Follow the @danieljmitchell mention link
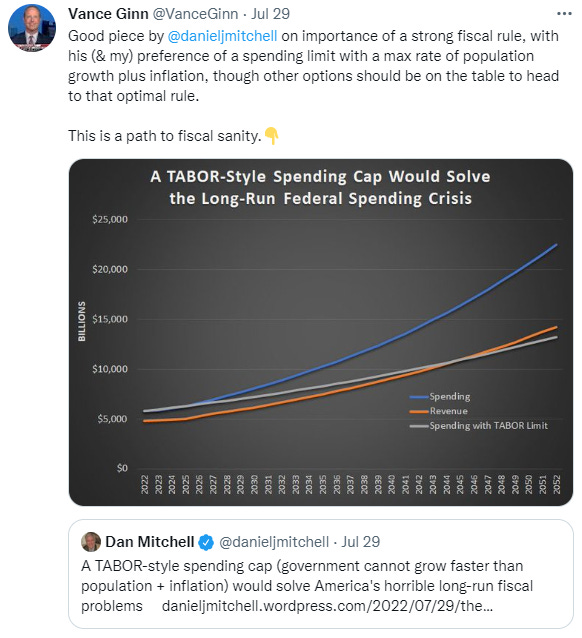582x638 pixels. click(222, 36)
